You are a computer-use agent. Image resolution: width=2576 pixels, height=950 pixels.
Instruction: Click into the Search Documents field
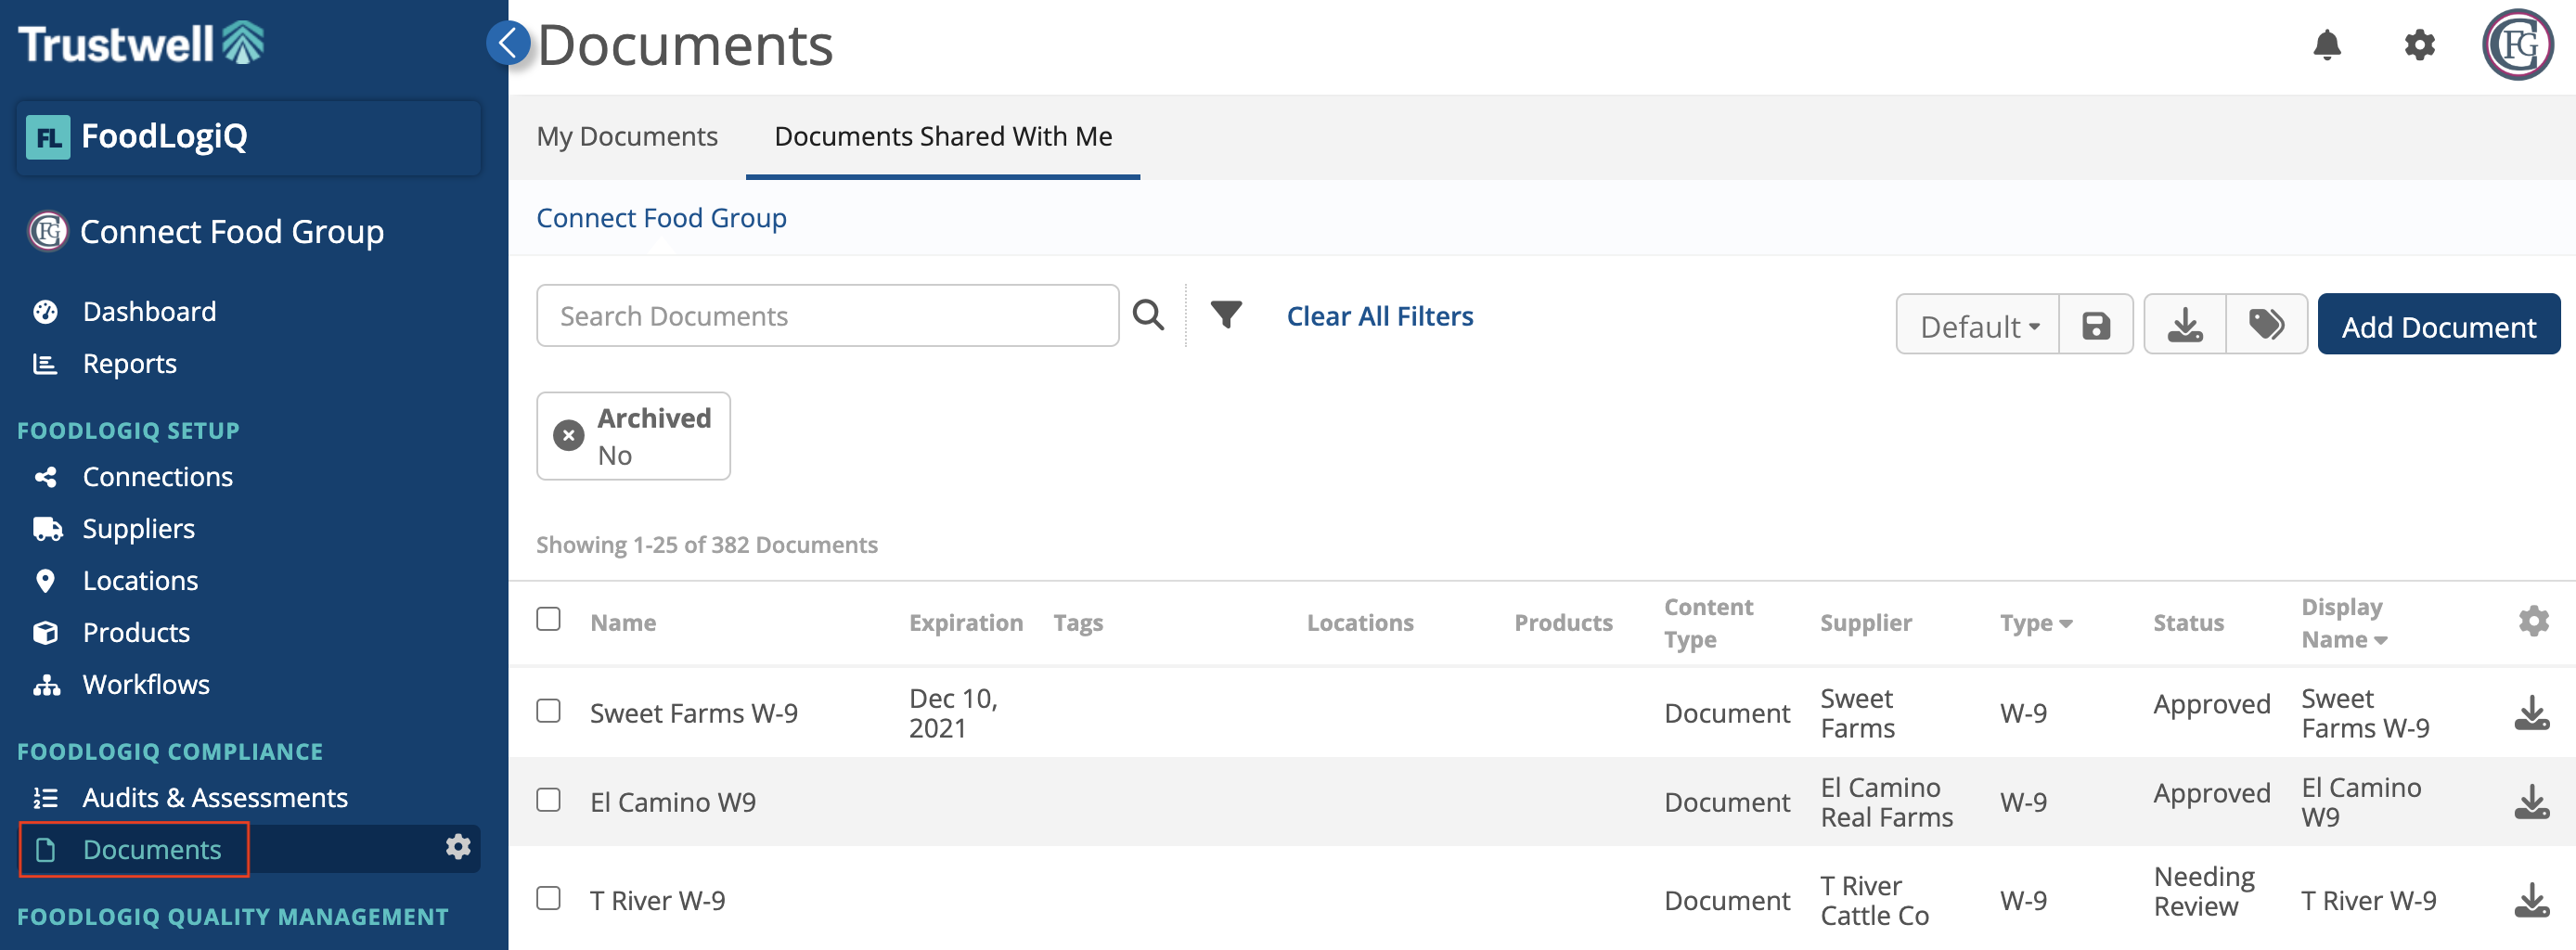point(827,316)
